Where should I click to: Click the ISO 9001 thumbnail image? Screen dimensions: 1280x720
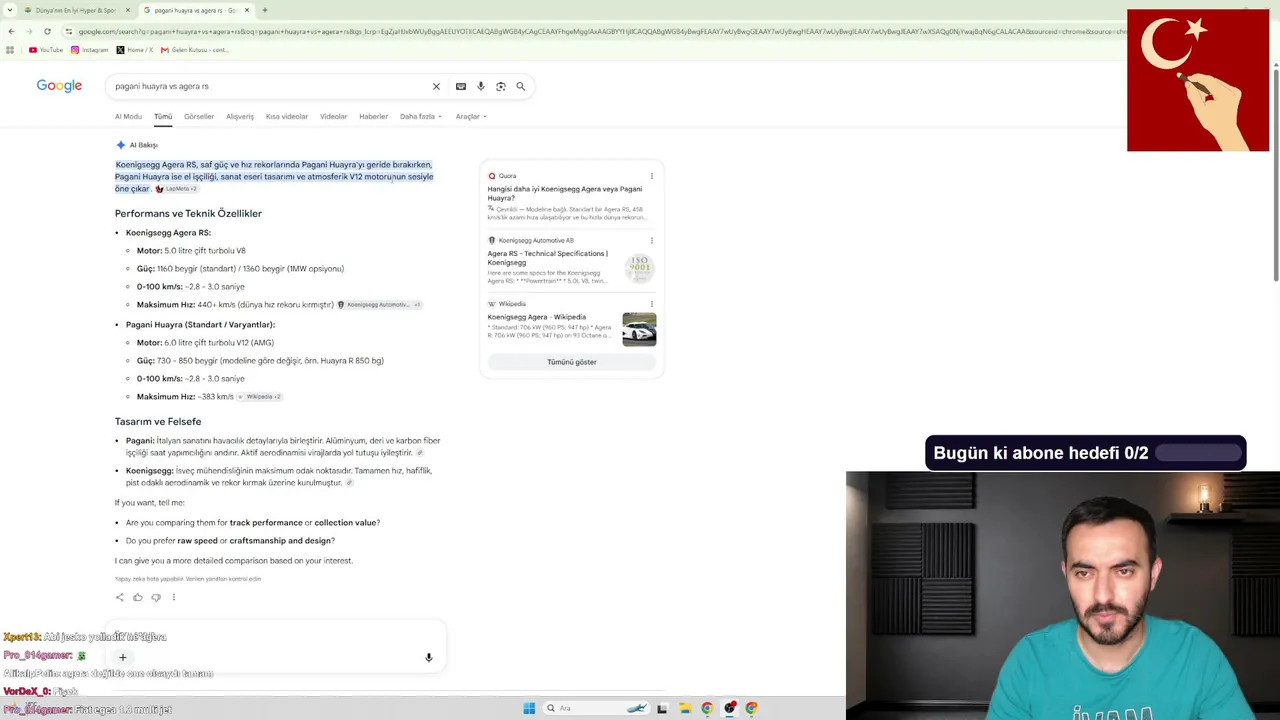click(639, 267)
